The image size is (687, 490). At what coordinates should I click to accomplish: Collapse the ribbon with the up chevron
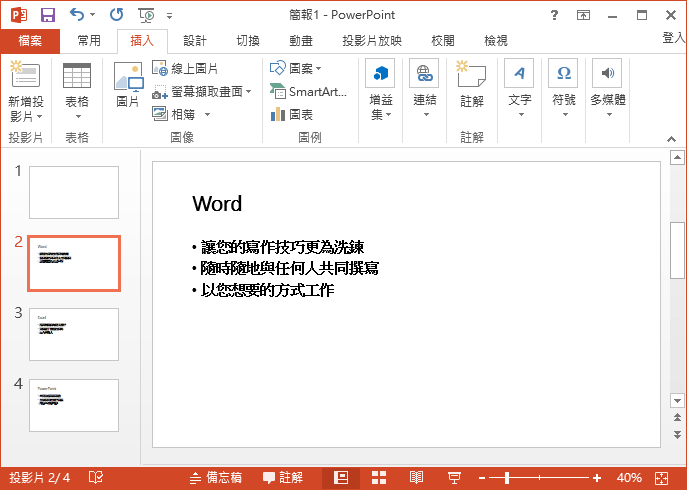[x=671, y=139]
